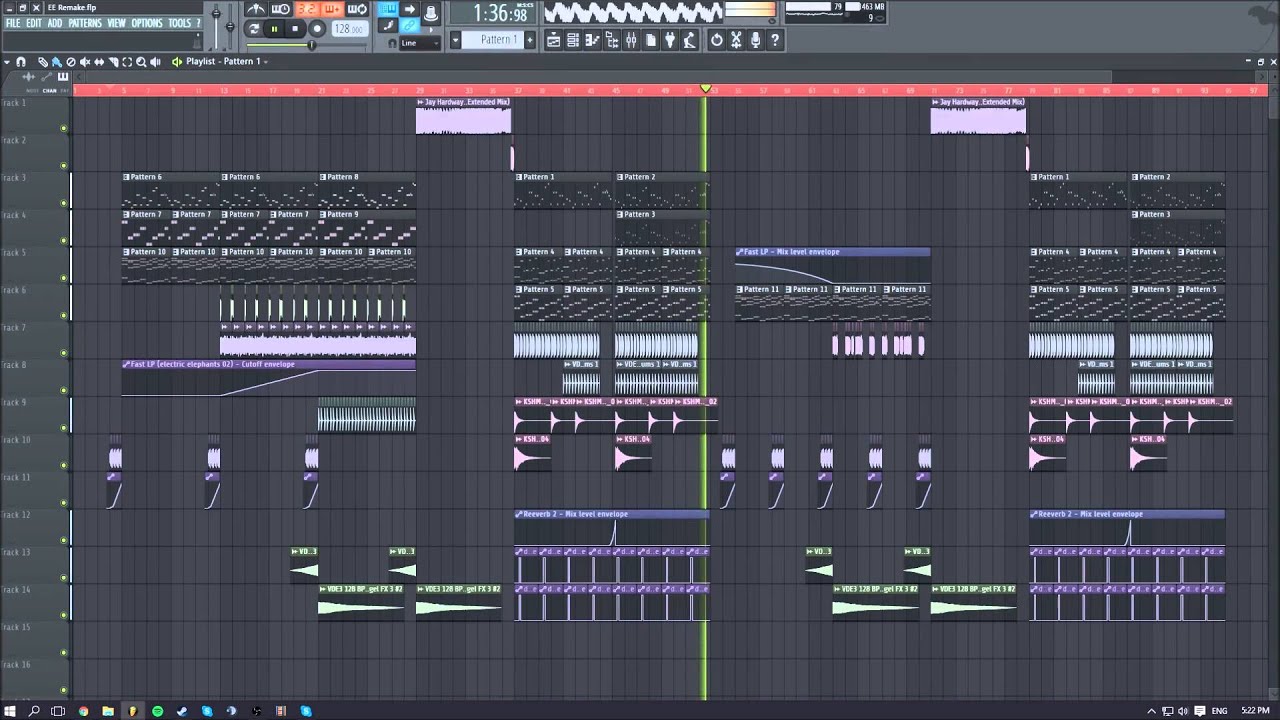1280x720 pixels.
Task: Select the playlist Mute tool
Action: pyautogui.click(x=84, y=62)
